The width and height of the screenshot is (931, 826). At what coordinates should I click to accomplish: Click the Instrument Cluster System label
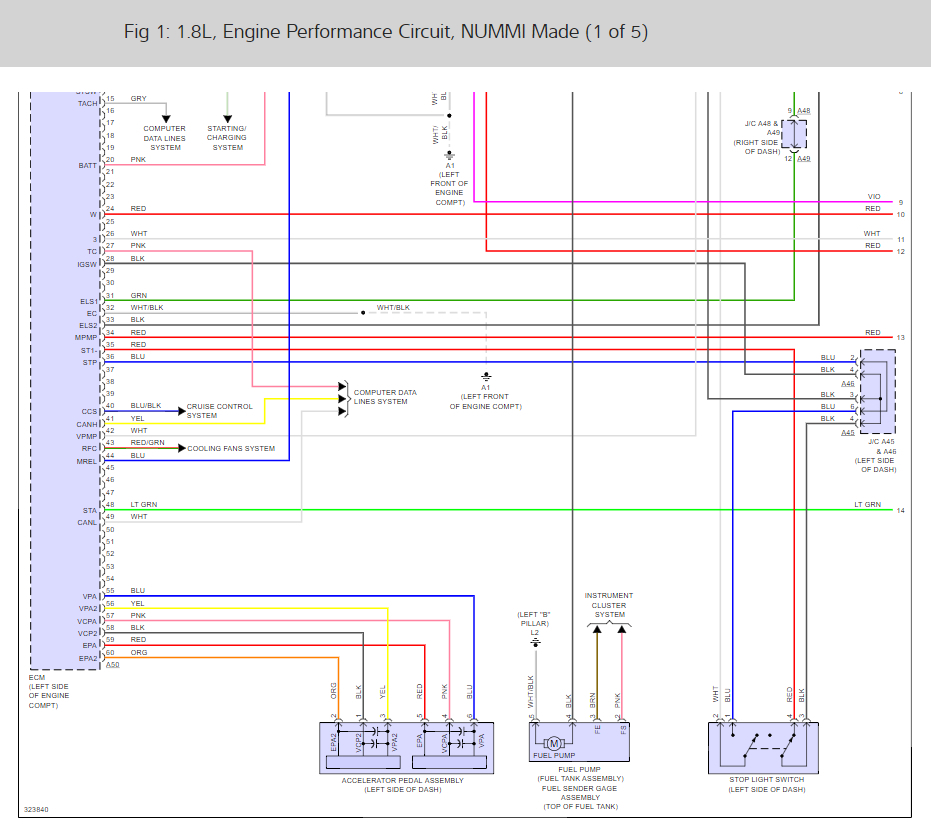tap(609, 605)
